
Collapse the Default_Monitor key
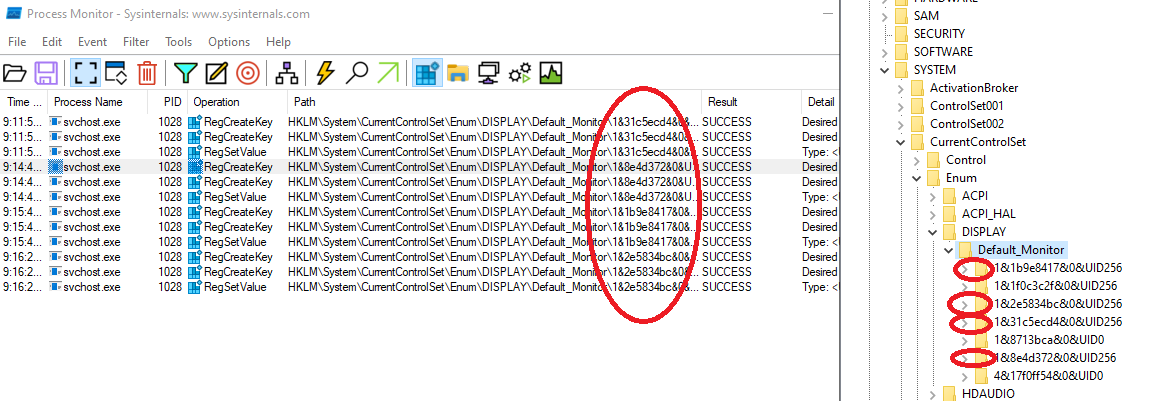pos(949,250)
